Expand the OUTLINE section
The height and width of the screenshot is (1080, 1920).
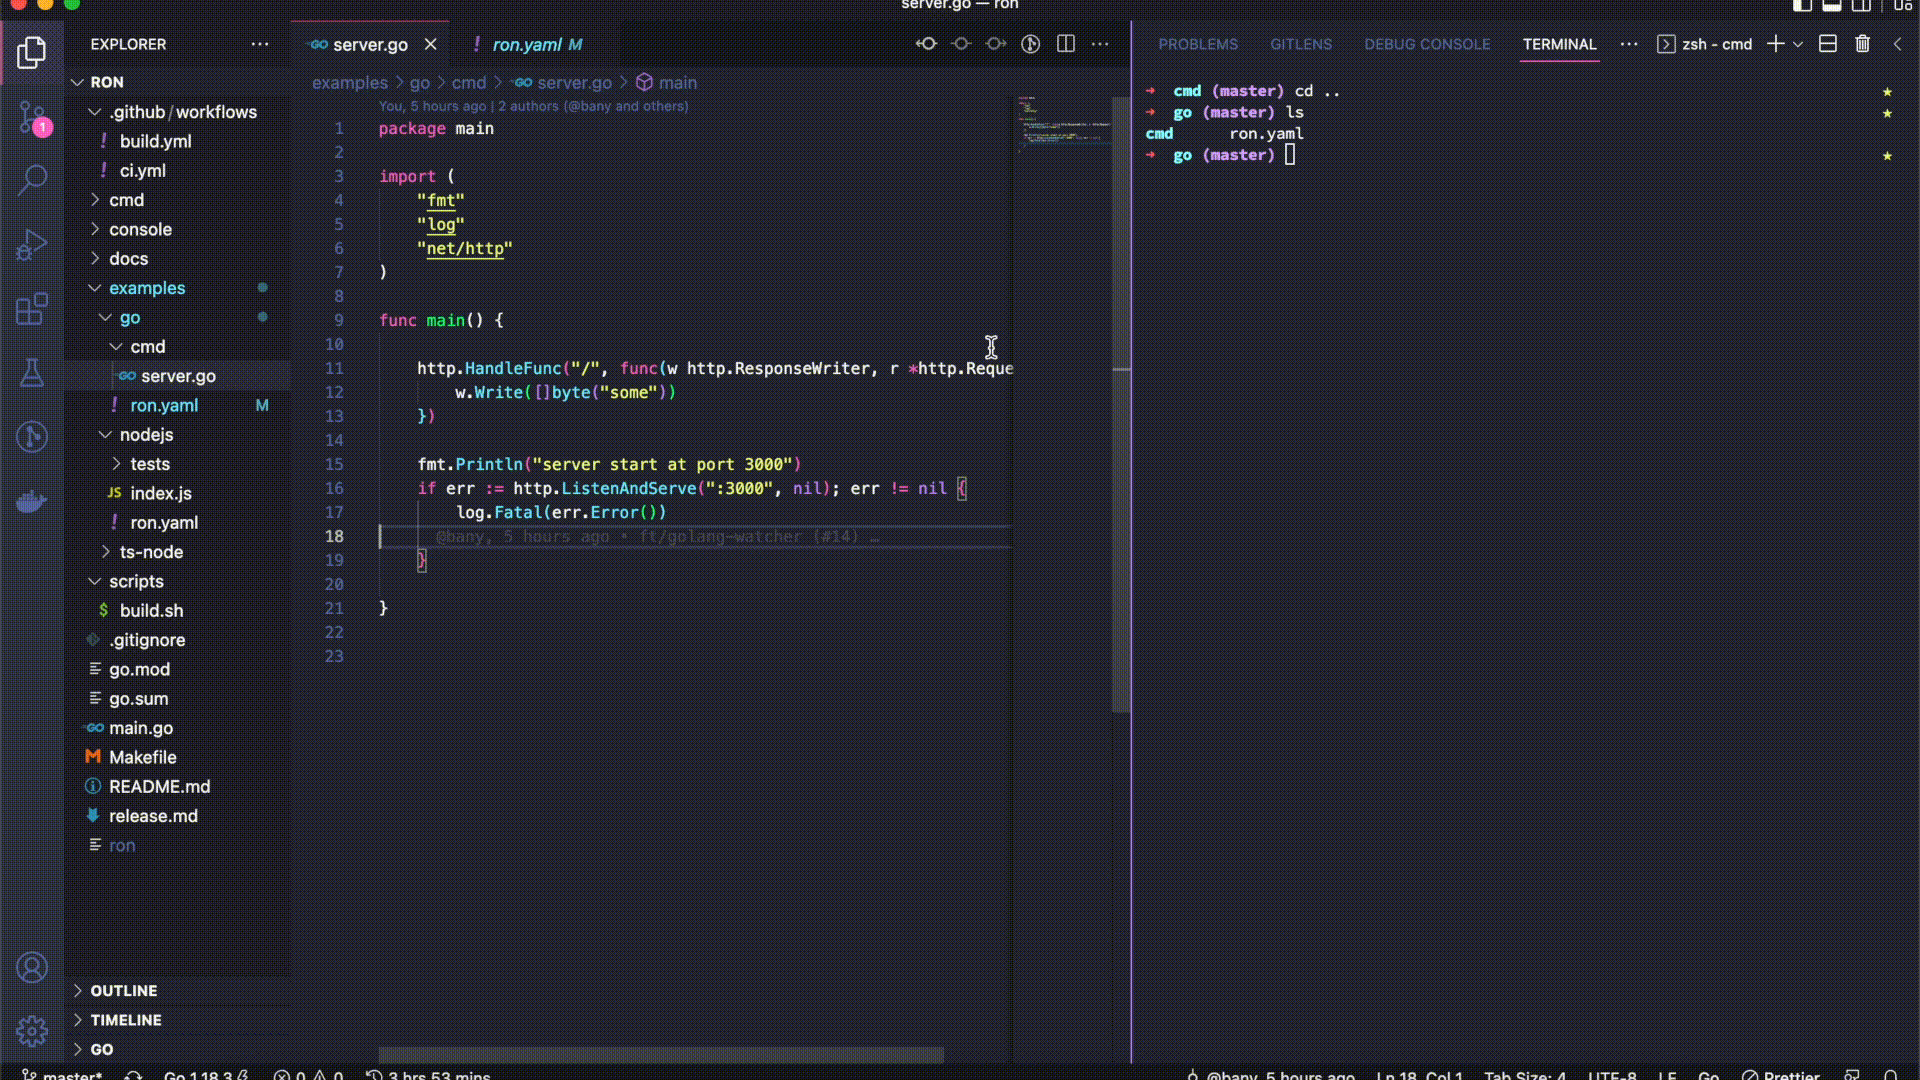tap(124, 991)
